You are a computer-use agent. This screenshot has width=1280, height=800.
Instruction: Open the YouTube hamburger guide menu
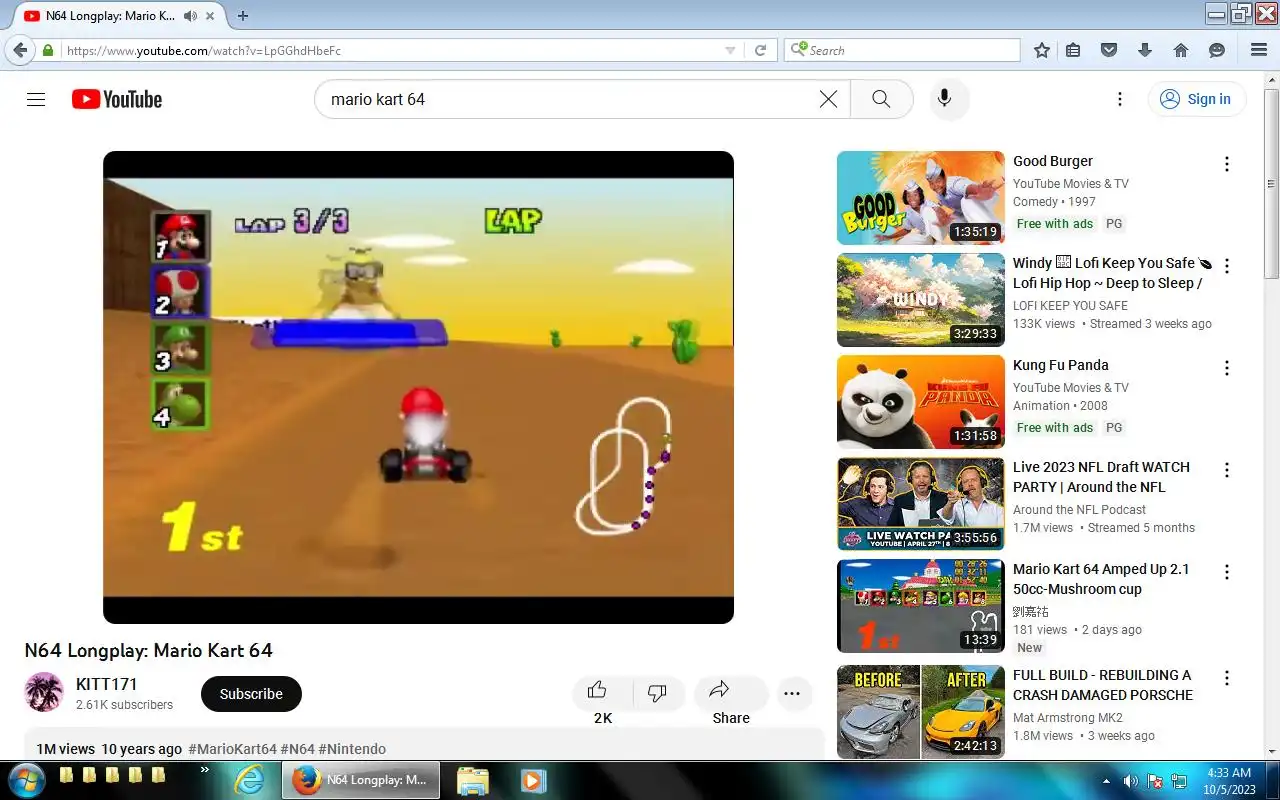pyautogui.click(x=36, y=99)
